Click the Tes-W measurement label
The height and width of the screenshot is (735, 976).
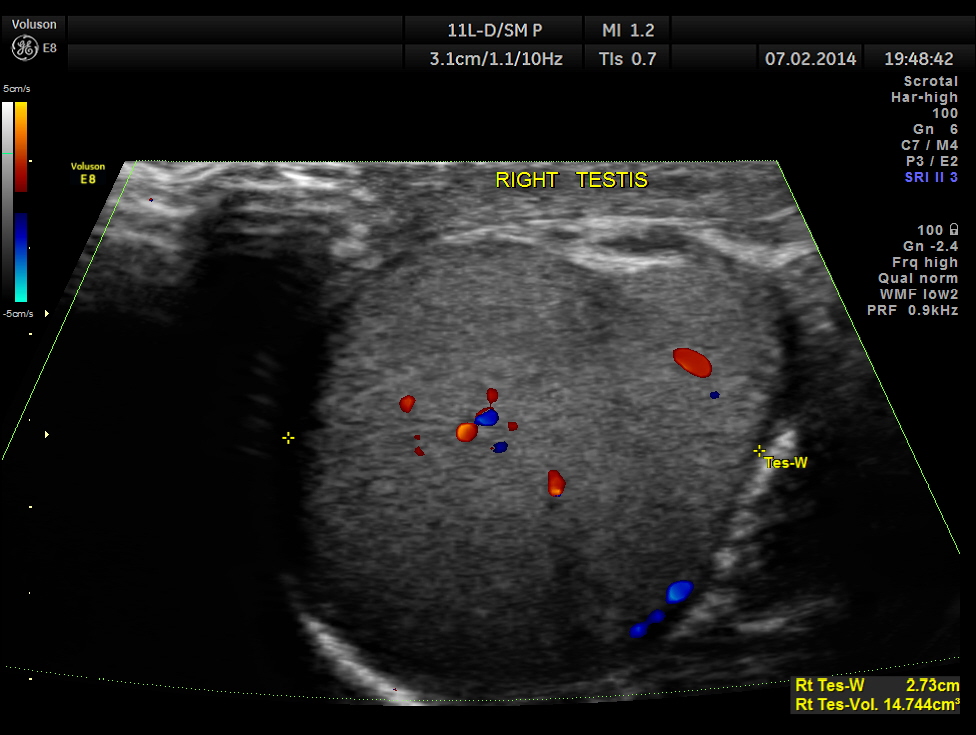(785, 463)
